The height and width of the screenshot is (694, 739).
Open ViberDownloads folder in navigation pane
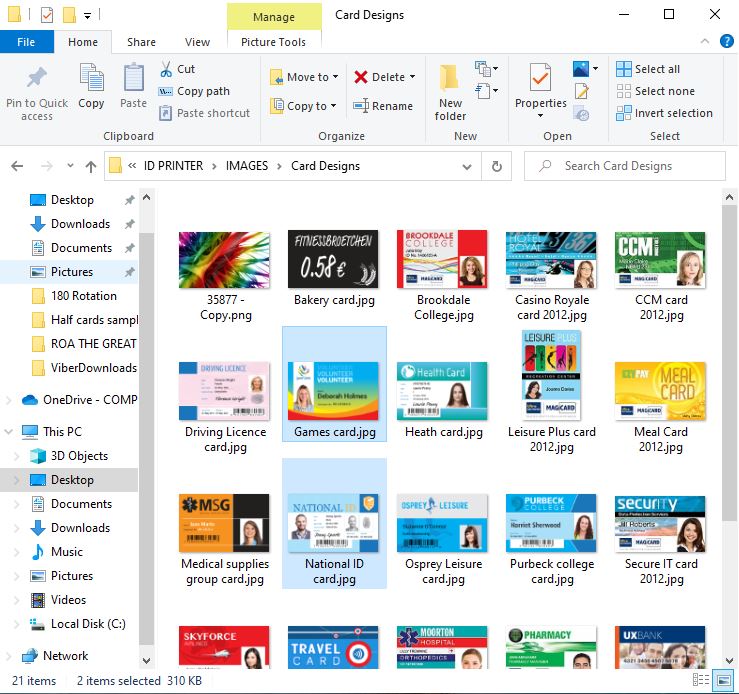[x=93, y=368]
